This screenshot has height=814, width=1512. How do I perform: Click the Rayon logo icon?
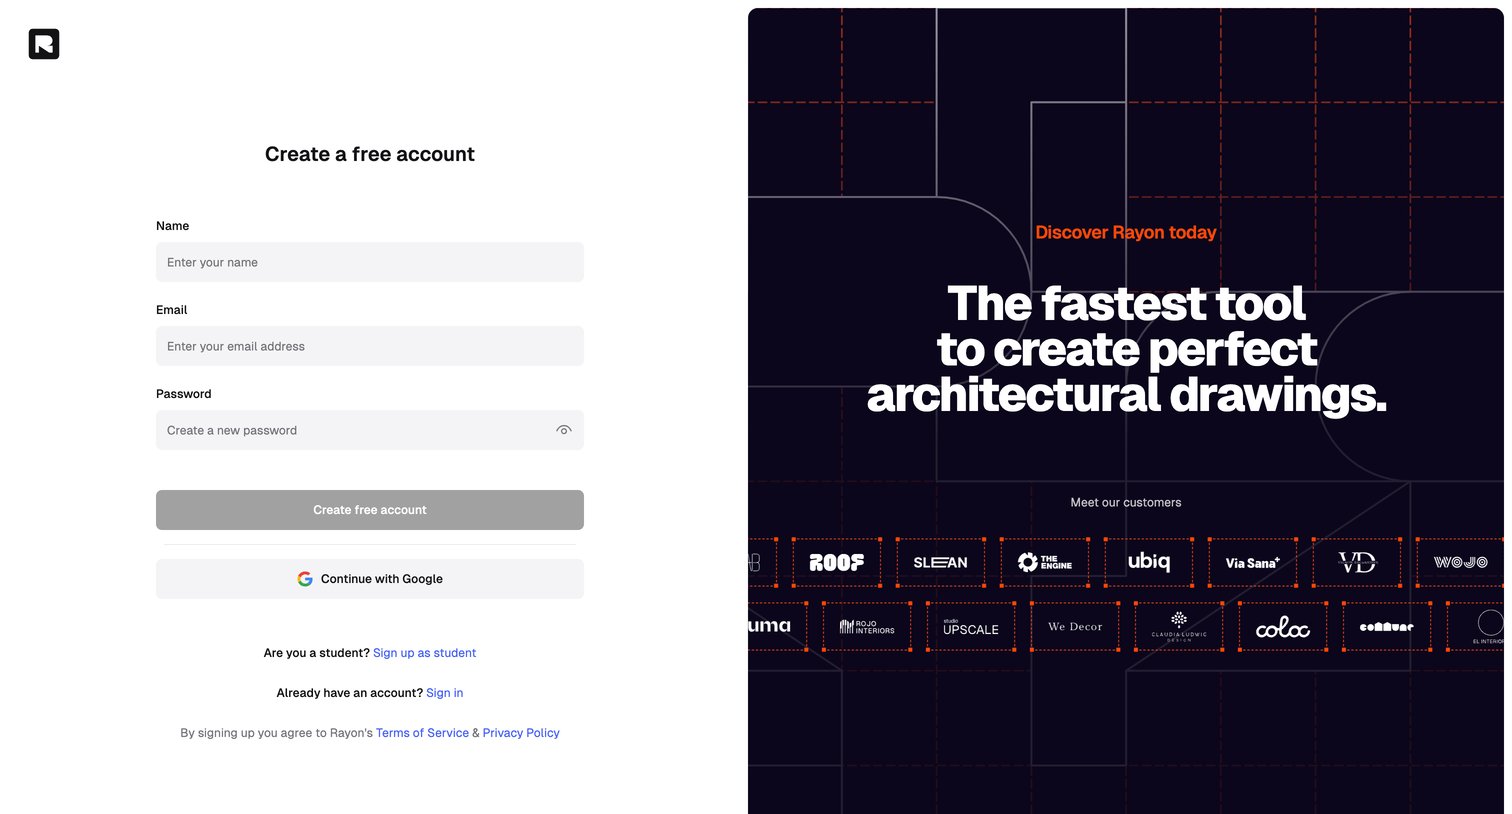tap(44, 44)
